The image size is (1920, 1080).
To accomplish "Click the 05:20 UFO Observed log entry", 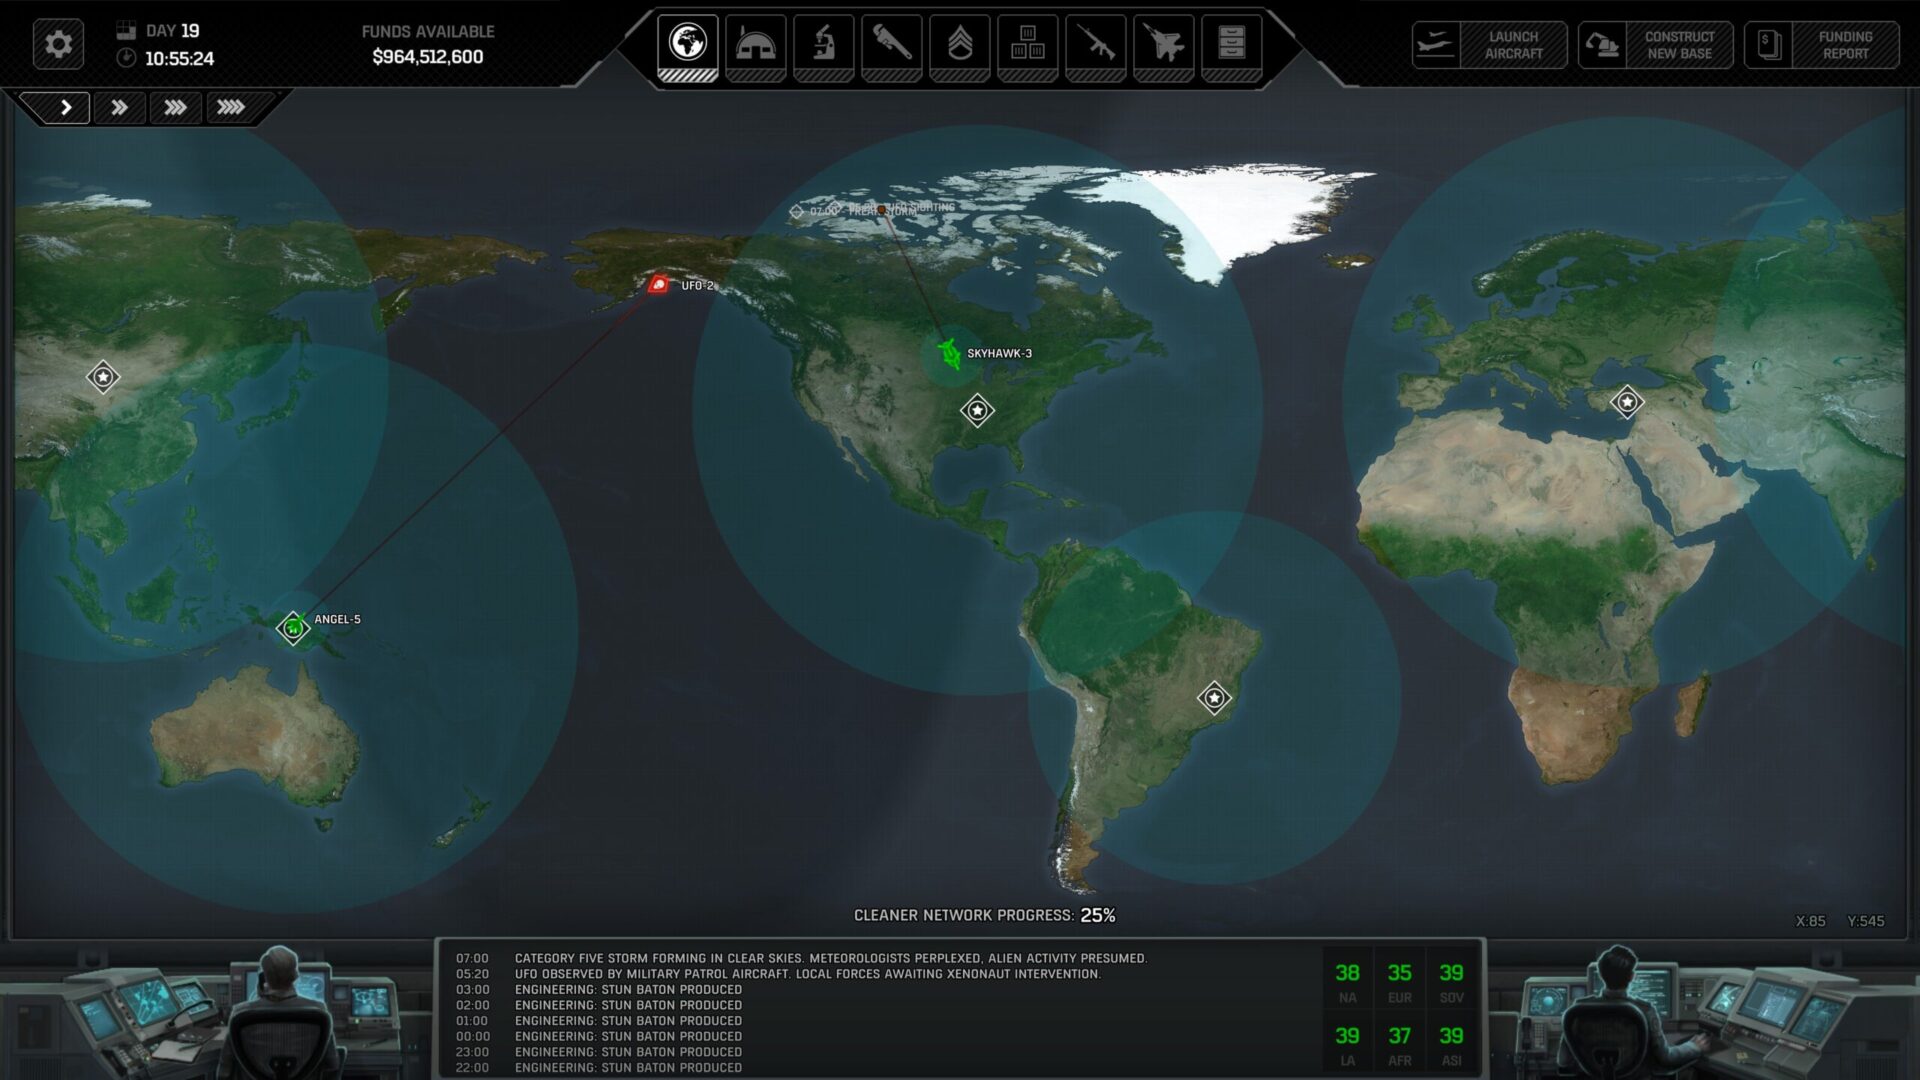I will click(778, 974).
